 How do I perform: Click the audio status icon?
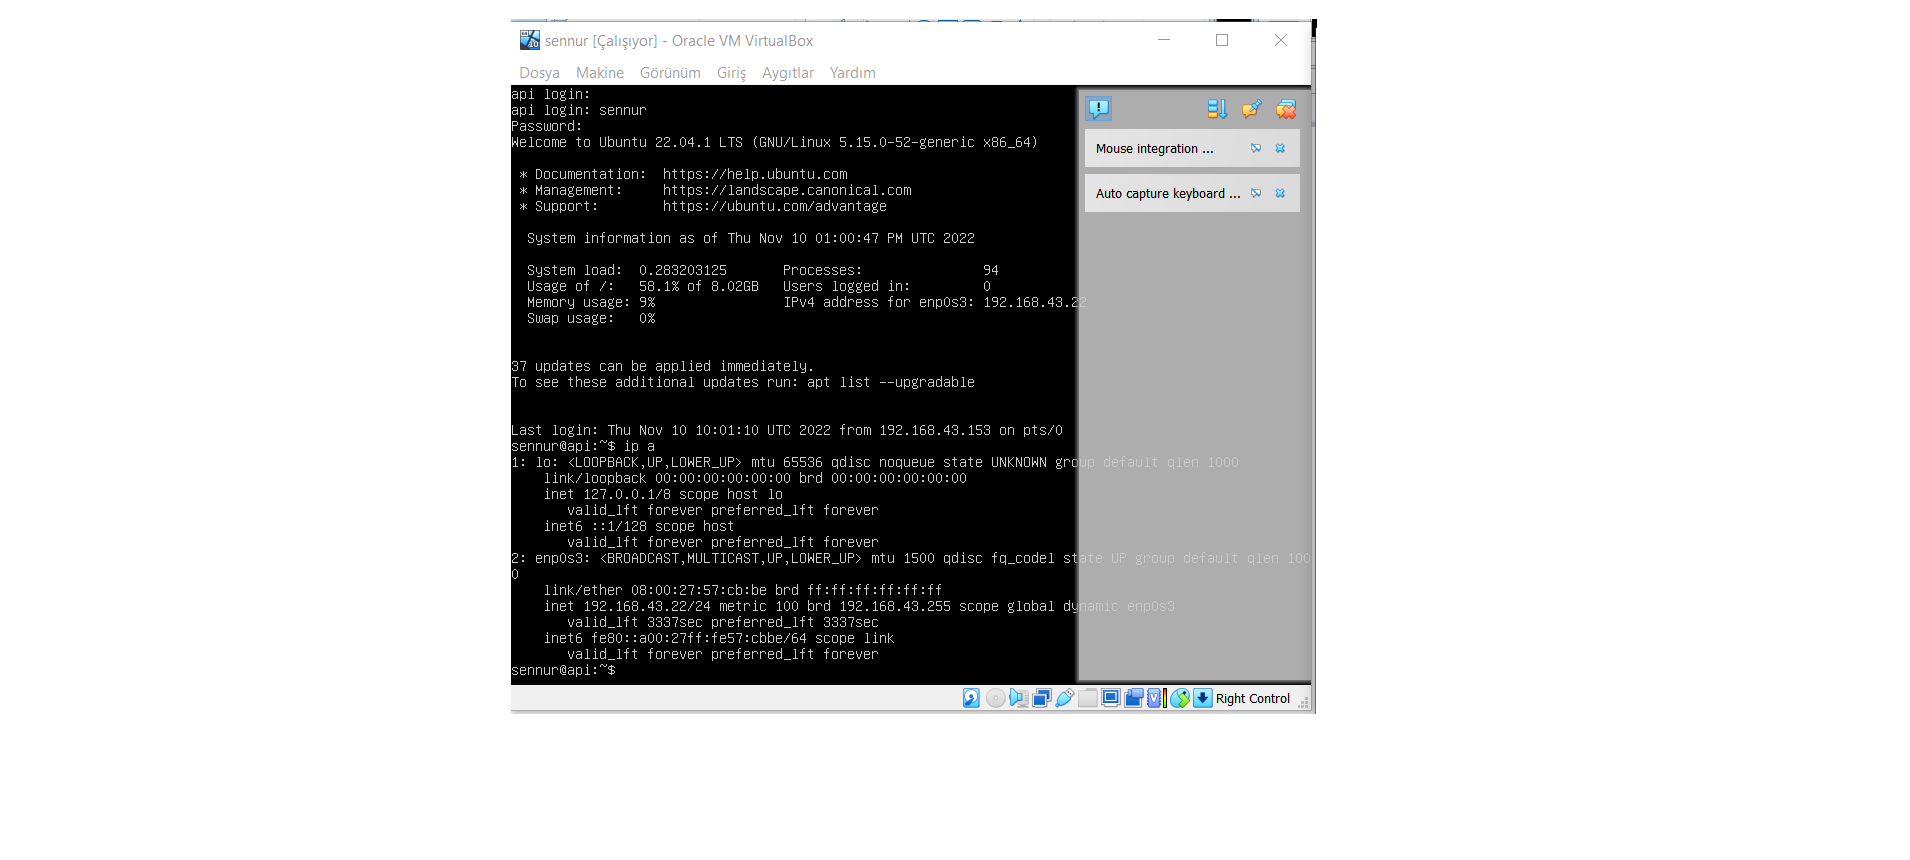tap(1019, 698)
